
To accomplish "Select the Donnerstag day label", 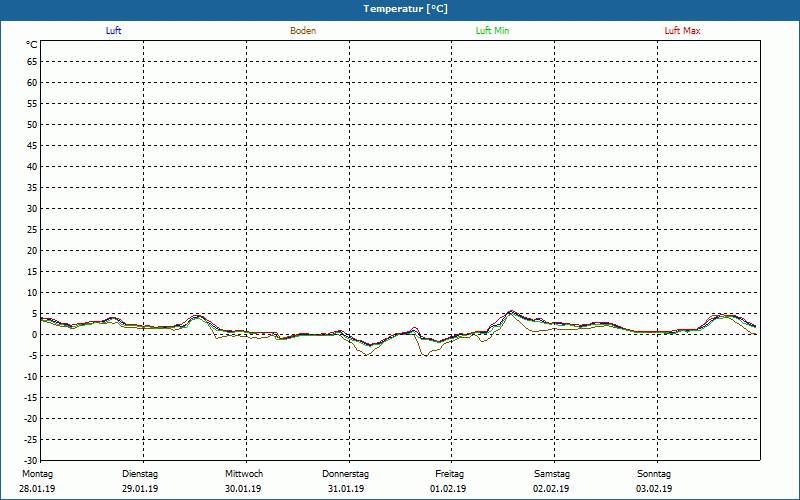I will click(x=345, y=474).
